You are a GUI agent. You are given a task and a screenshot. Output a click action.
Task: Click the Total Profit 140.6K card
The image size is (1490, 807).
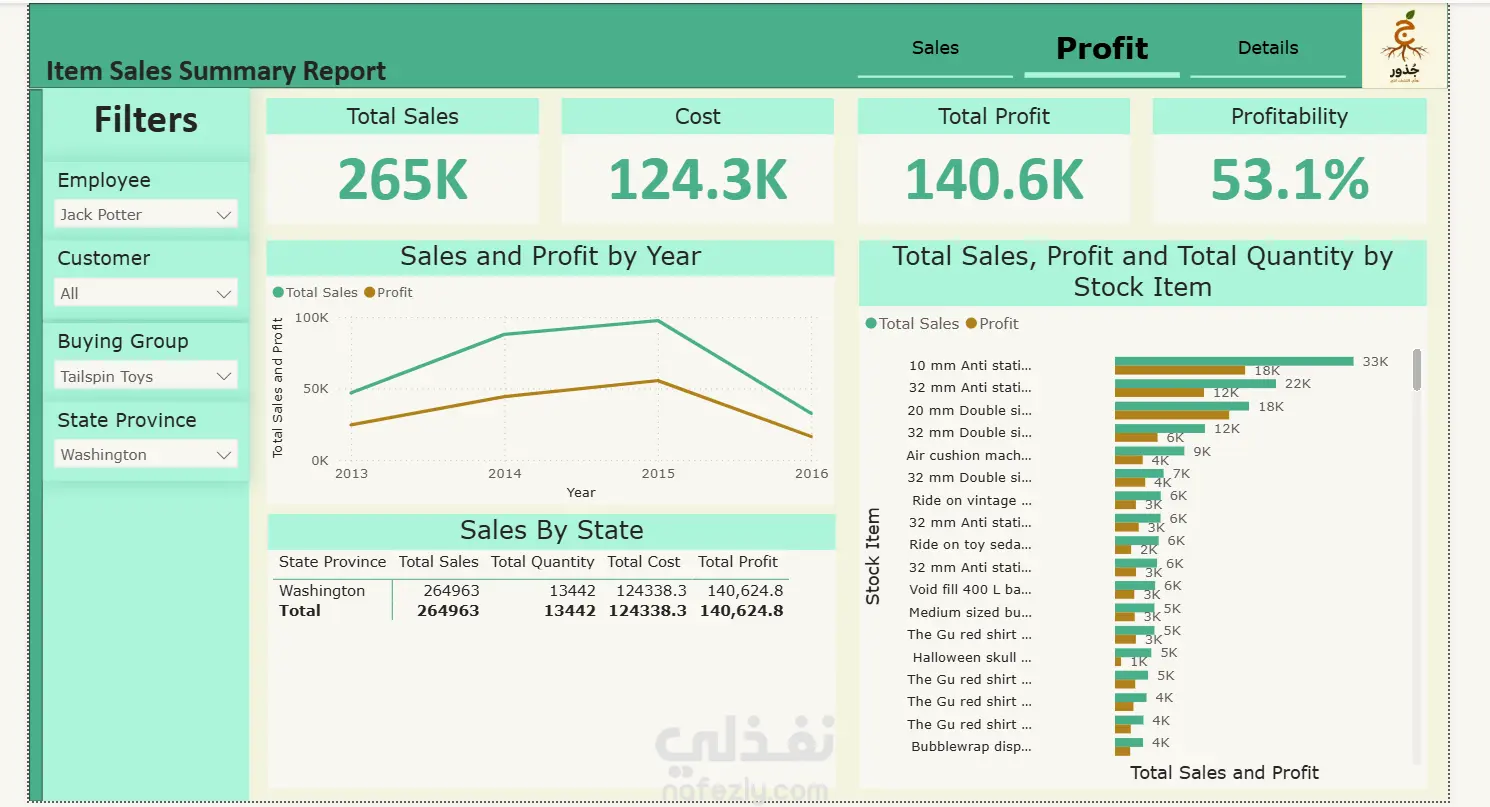(x=994, y=160)
